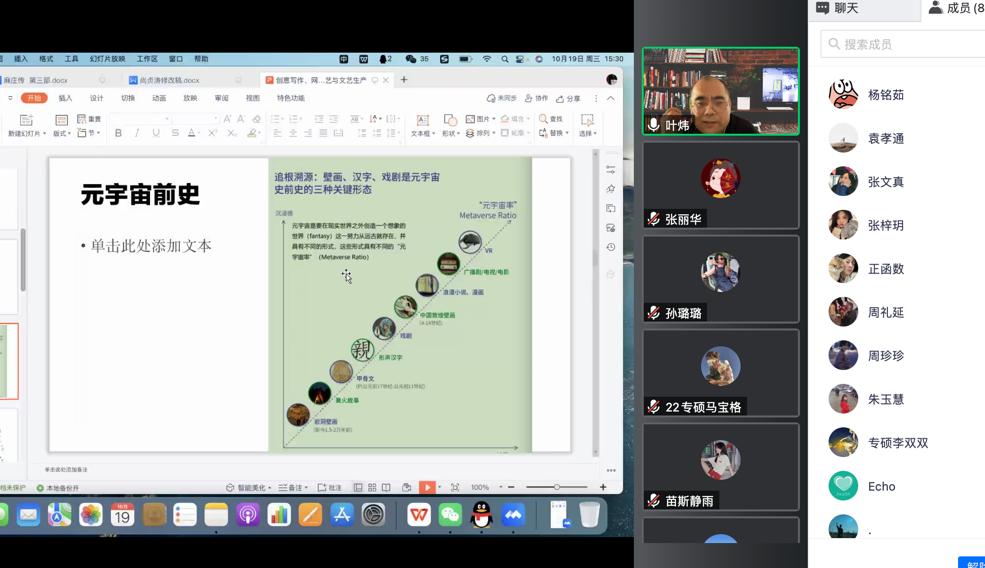Open the Shapes (形状) dropdown
Screen dimensions: 985x568
[450, 133]
